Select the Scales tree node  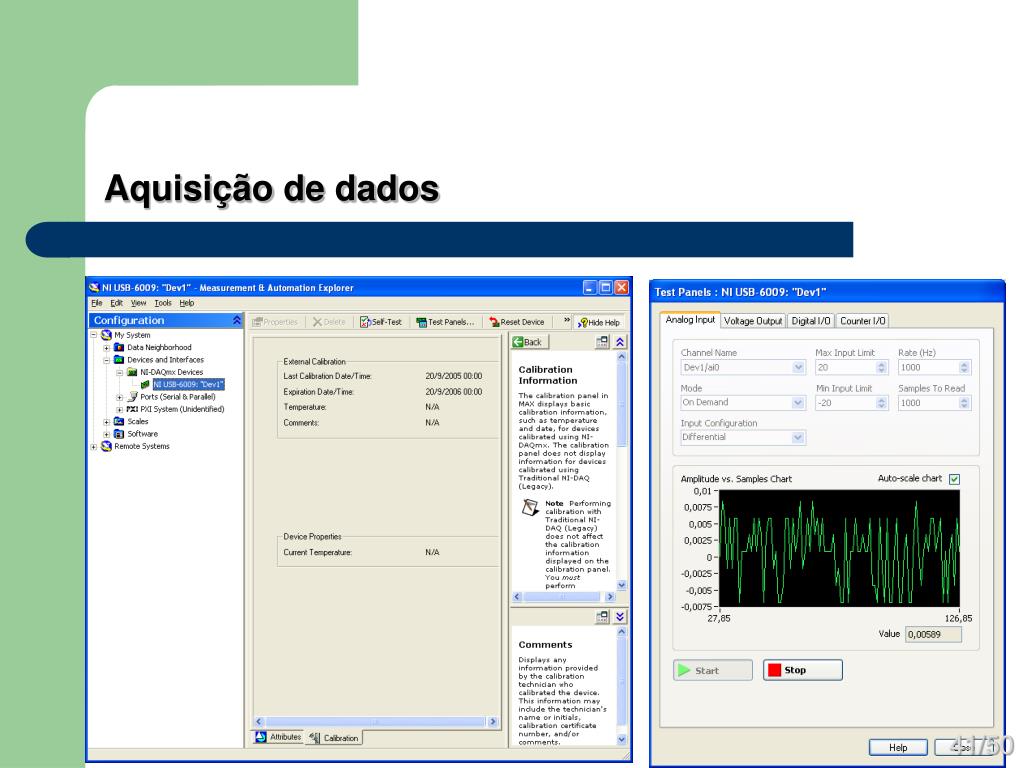coord(137,422)
